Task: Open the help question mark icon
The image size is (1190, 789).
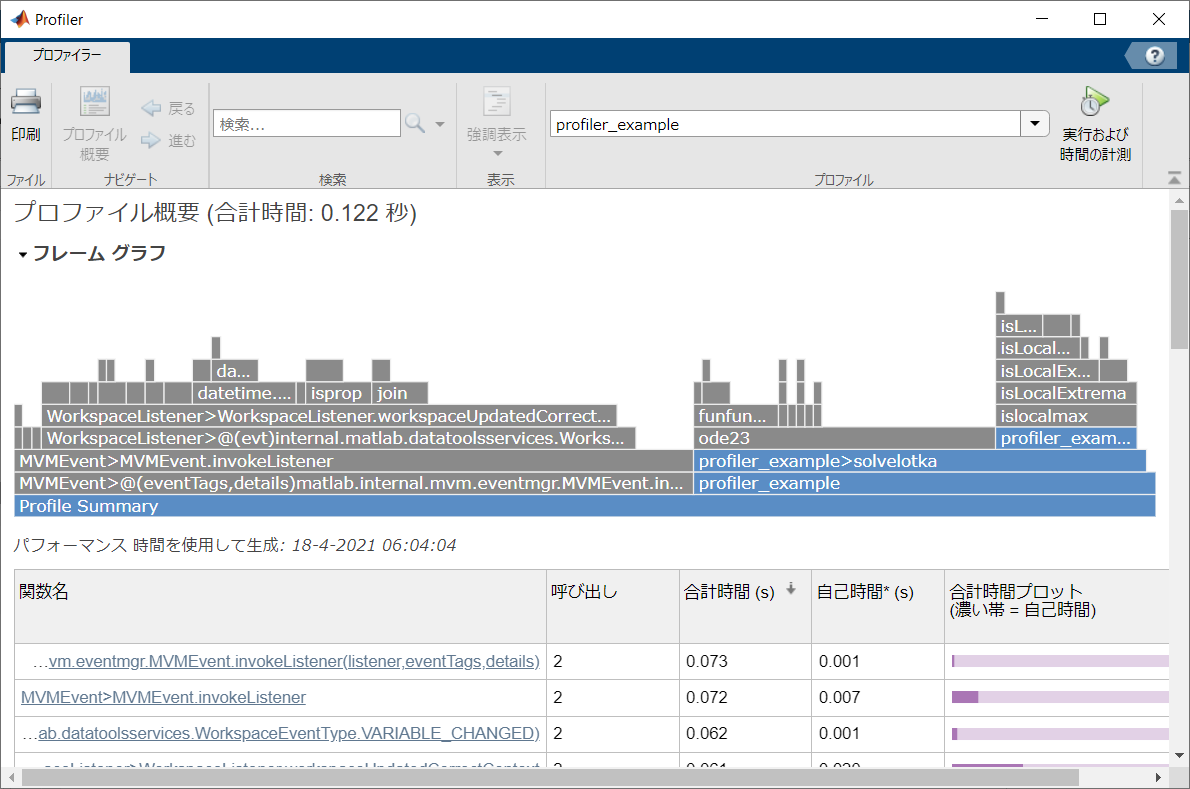Action: coord(1154,56)
